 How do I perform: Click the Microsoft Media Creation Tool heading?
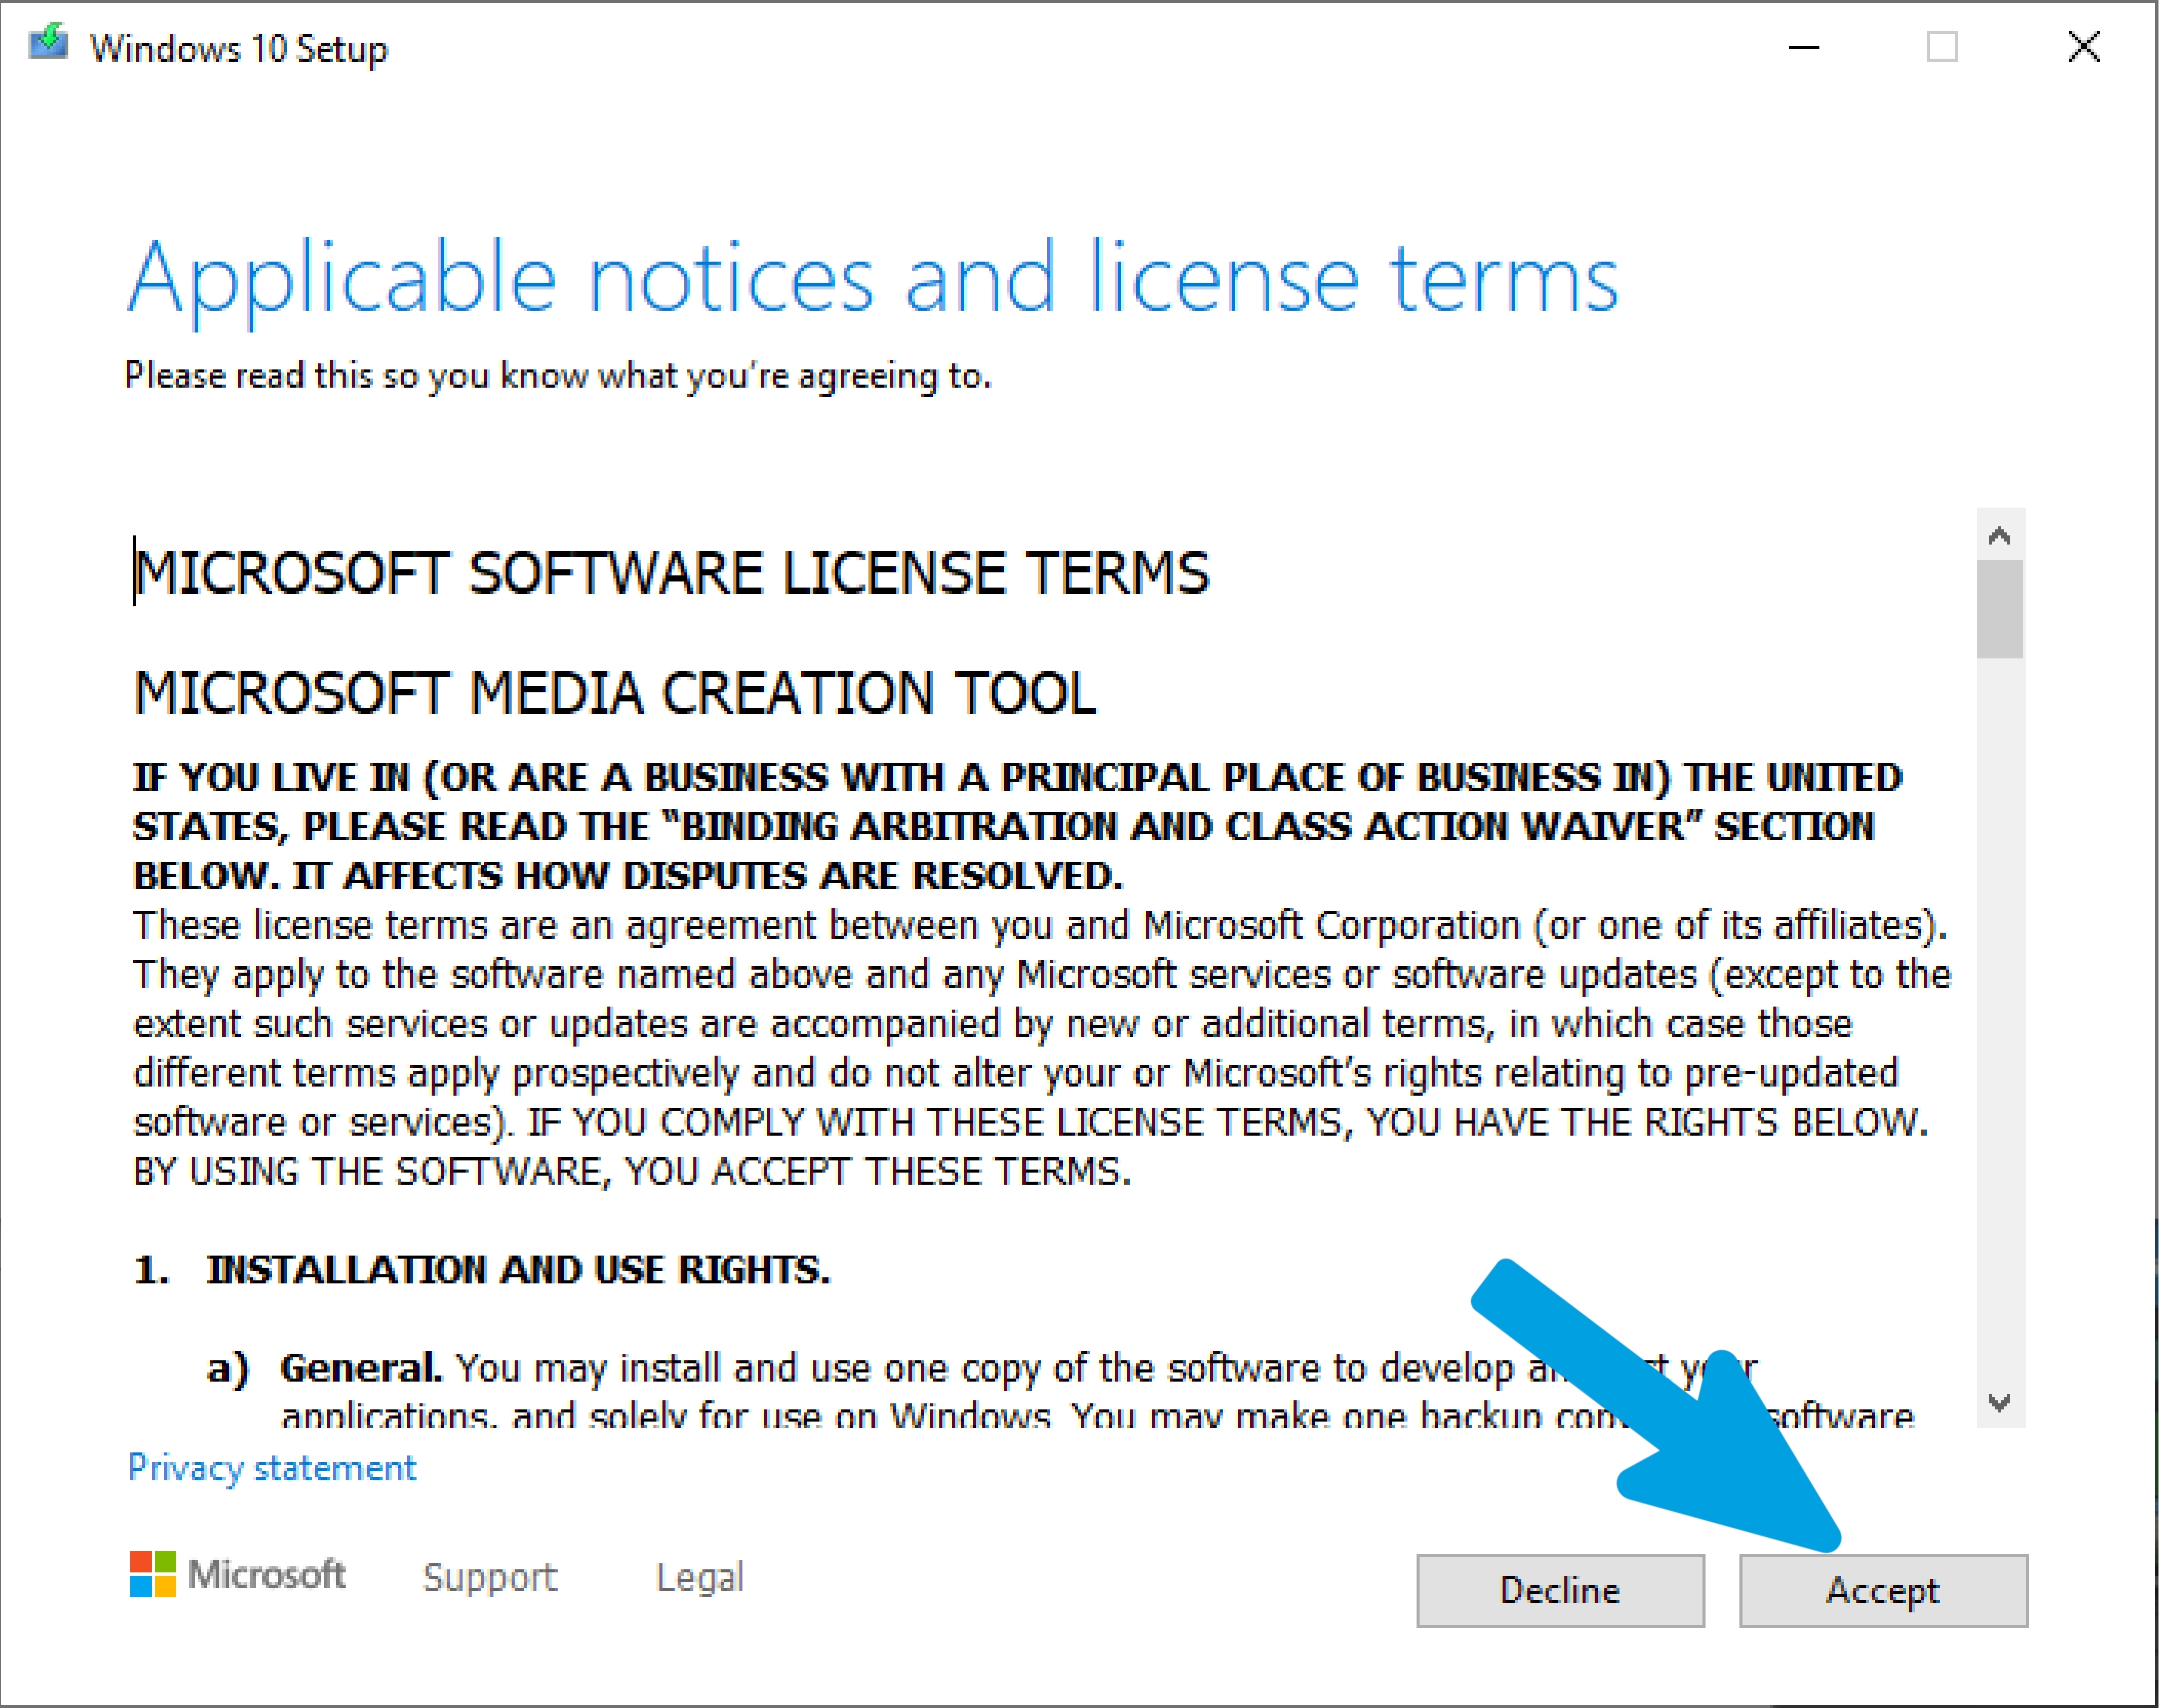click(x=615, y=693)
